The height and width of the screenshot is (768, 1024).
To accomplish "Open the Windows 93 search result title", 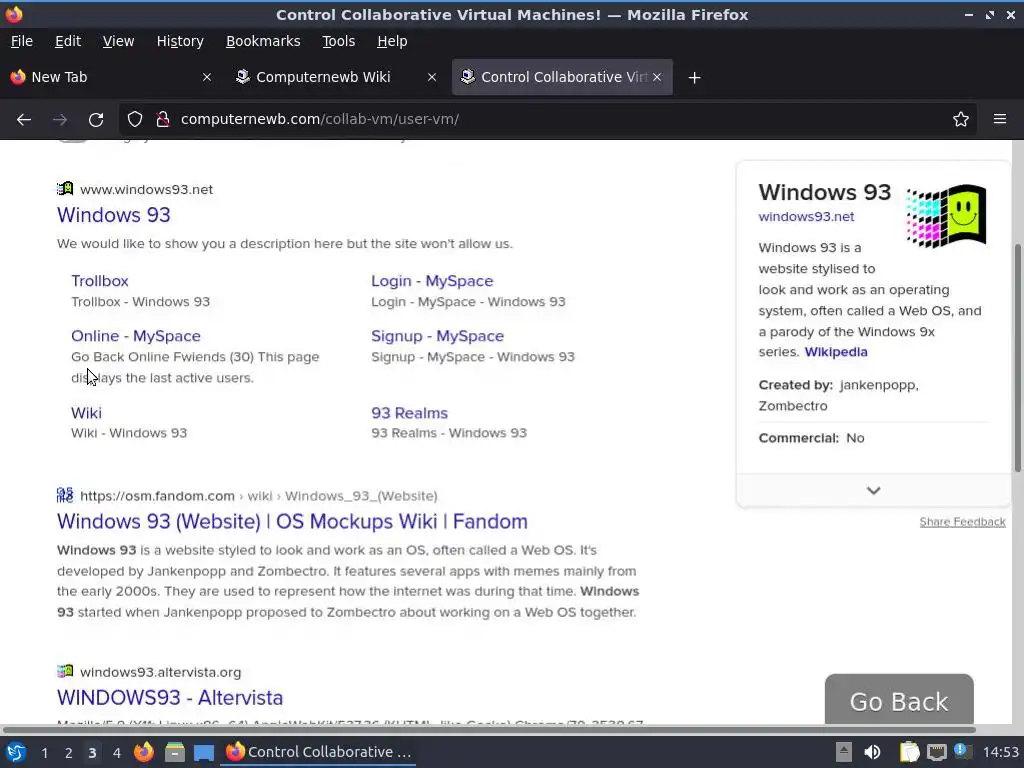I will (114, 215).
